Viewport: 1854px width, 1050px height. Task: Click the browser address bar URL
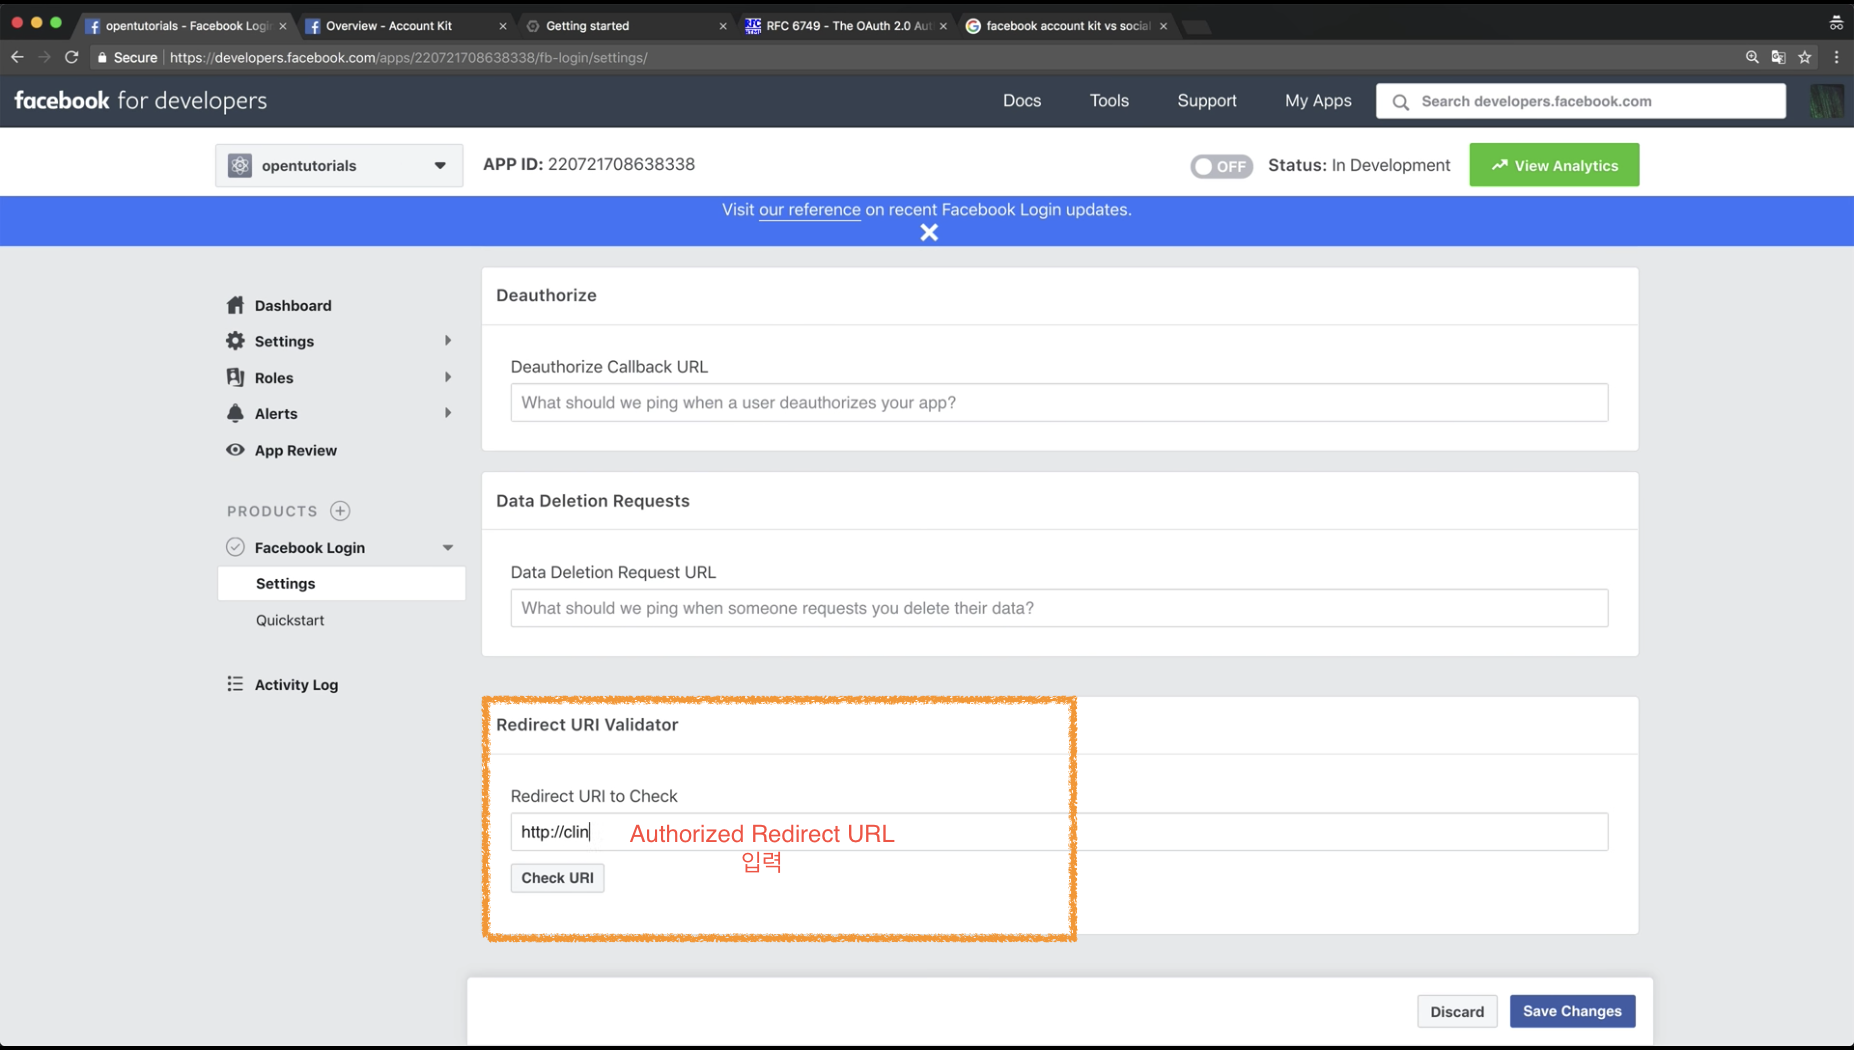click(409, 57)
